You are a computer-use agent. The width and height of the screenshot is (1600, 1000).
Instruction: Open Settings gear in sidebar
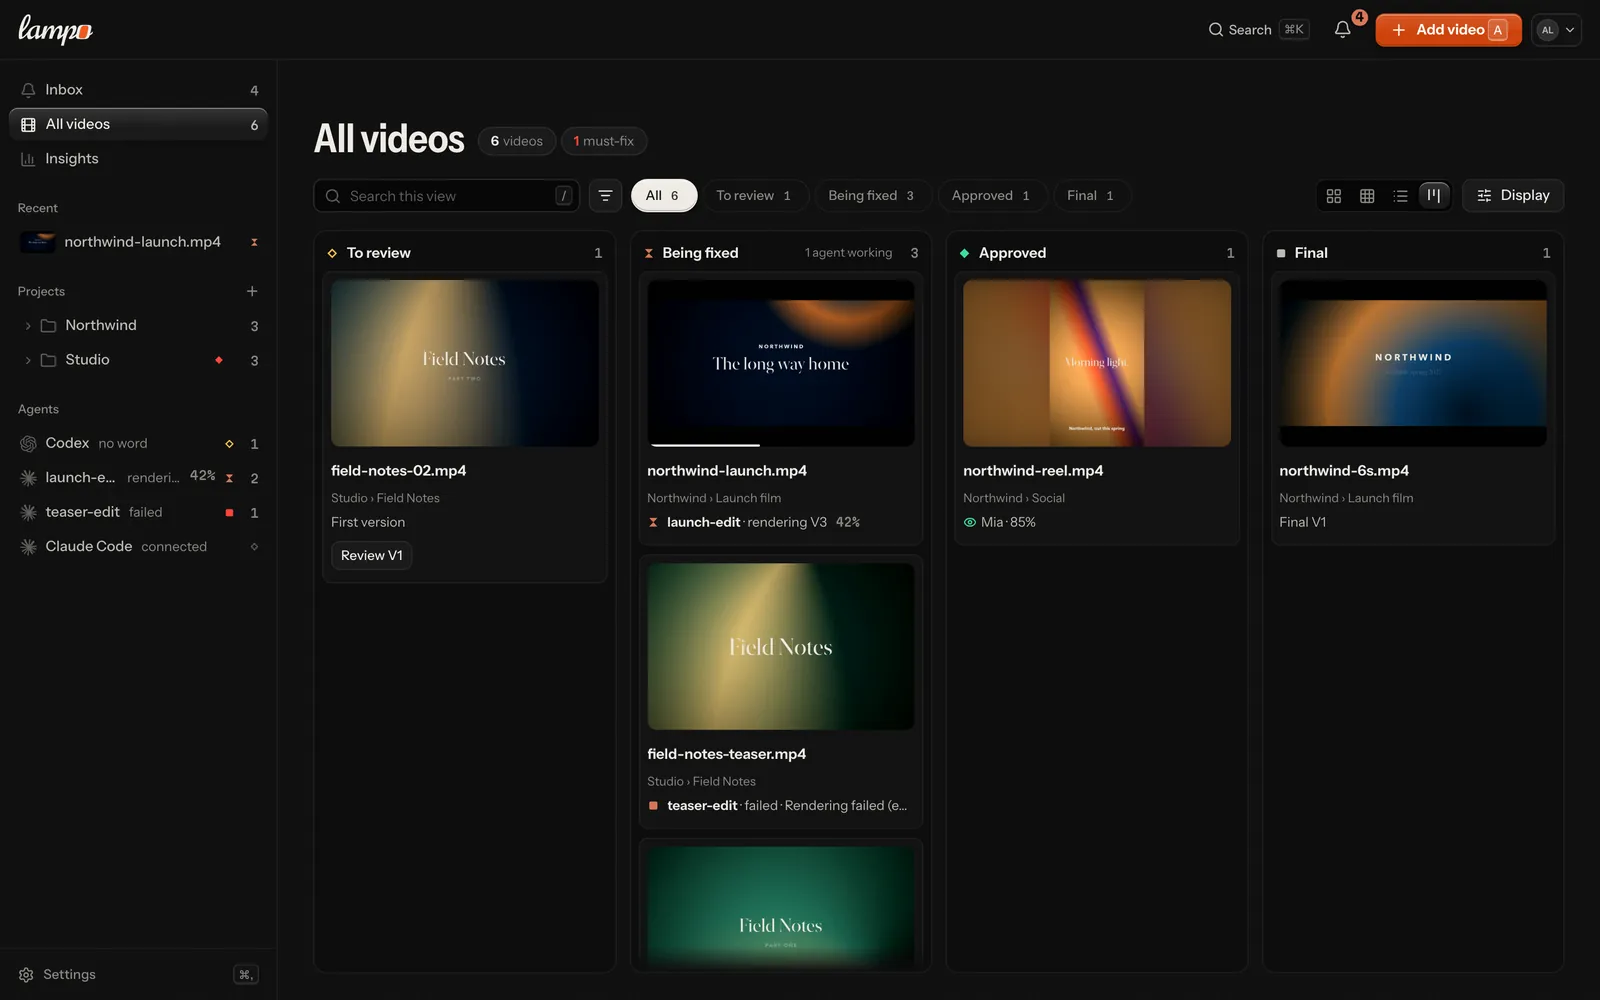click(x=27, y=975)
